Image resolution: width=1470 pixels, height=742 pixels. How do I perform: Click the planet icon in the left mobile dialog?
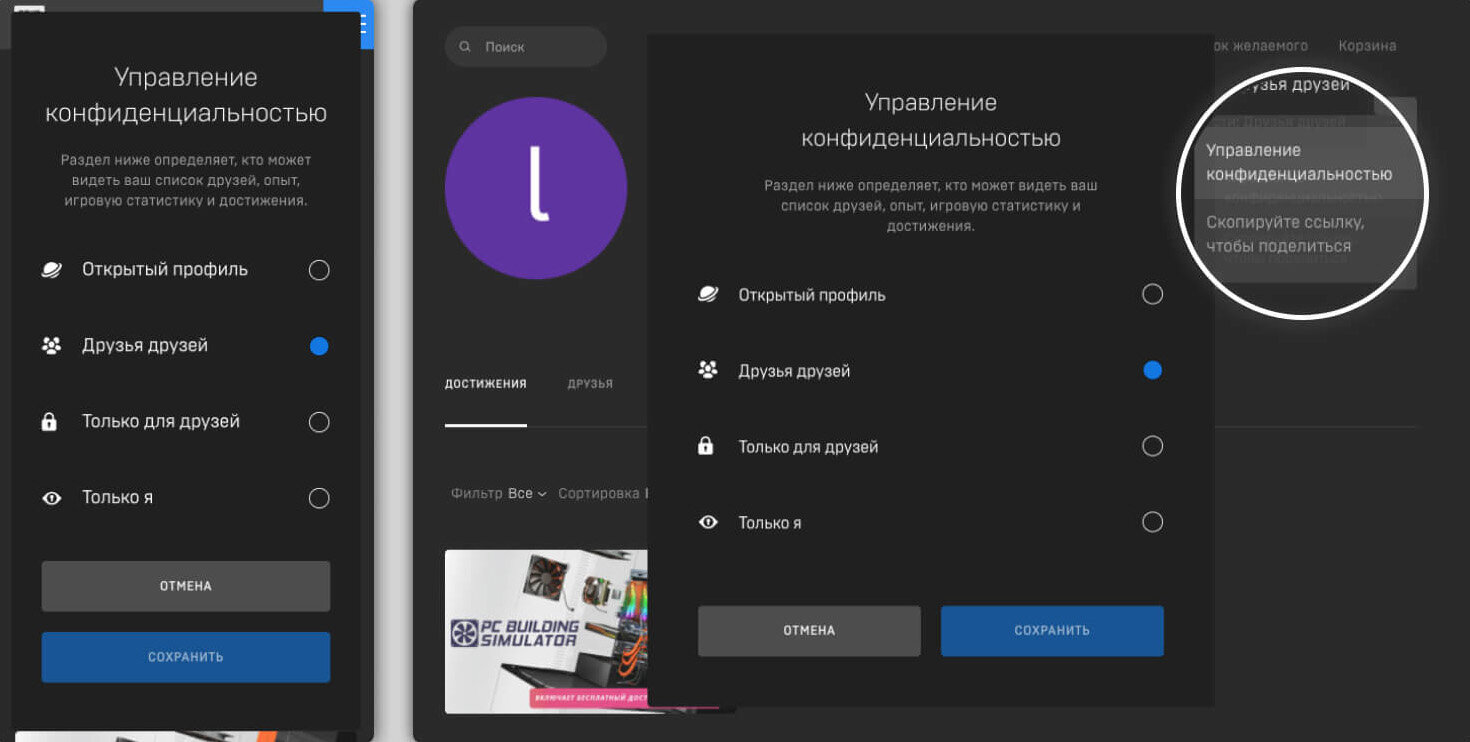[x=51, y=270]
